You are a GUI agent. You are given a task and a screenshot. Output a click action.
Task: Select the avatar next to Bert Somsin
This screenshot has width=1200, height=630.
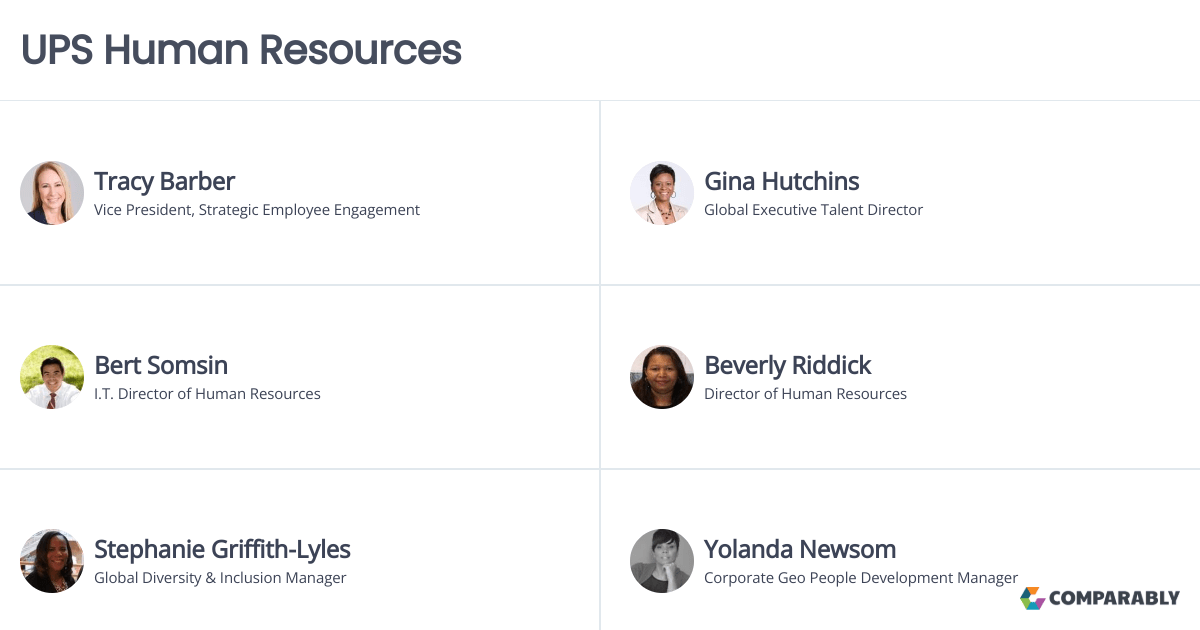pos(52,377)
